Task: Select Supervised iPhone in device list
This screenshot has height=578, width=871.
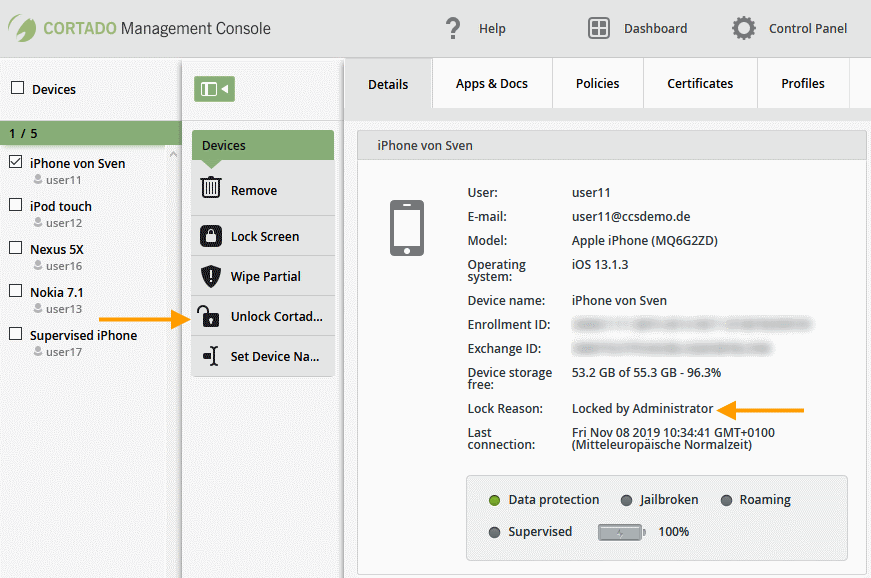Action: click(x=83, y=335)
